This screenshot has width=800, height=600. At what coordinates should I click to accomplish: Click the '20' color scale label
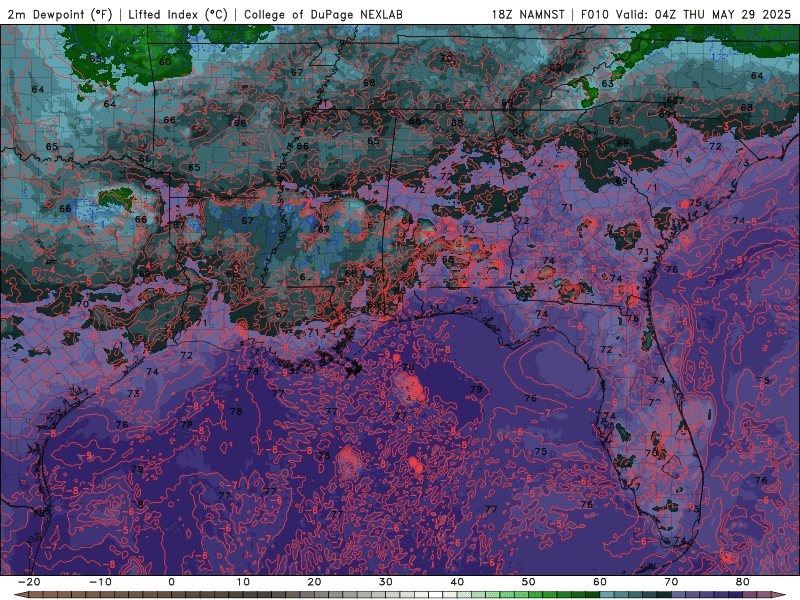tap(314, 582)
